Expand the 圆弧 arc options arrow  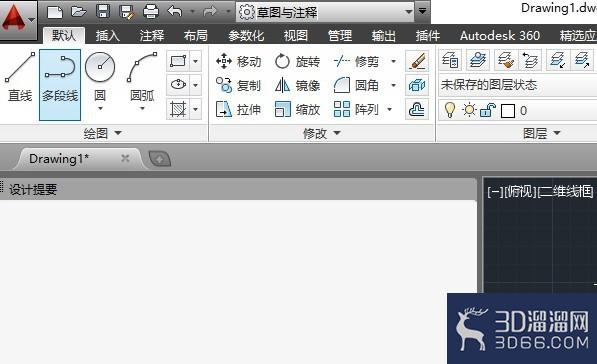tap(142, 109)
